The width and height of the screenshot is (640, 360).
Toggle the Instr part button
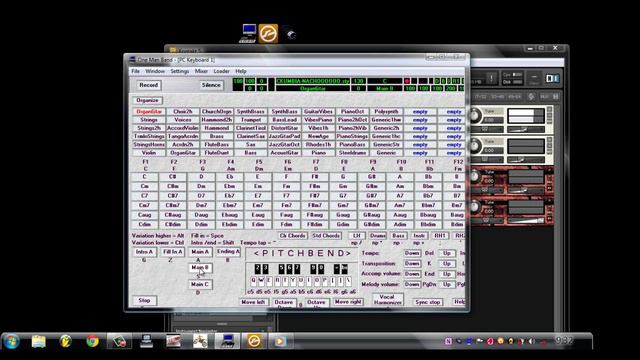click(x=419, y=236)
